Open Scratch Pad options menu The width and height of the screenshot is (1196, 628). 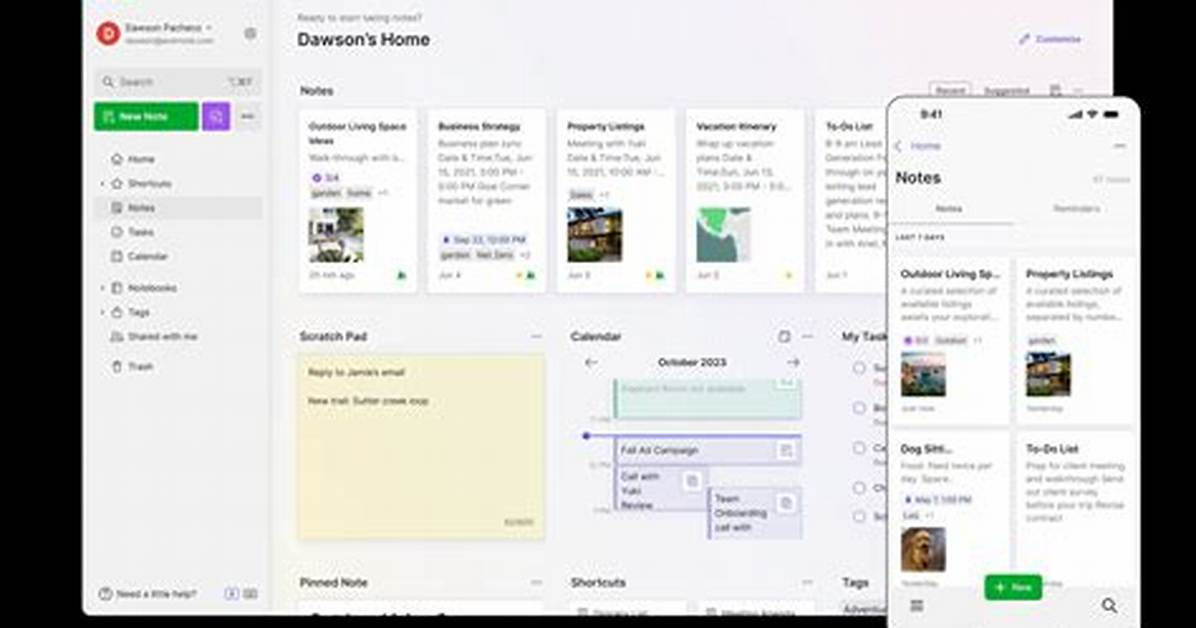(536, 337)
